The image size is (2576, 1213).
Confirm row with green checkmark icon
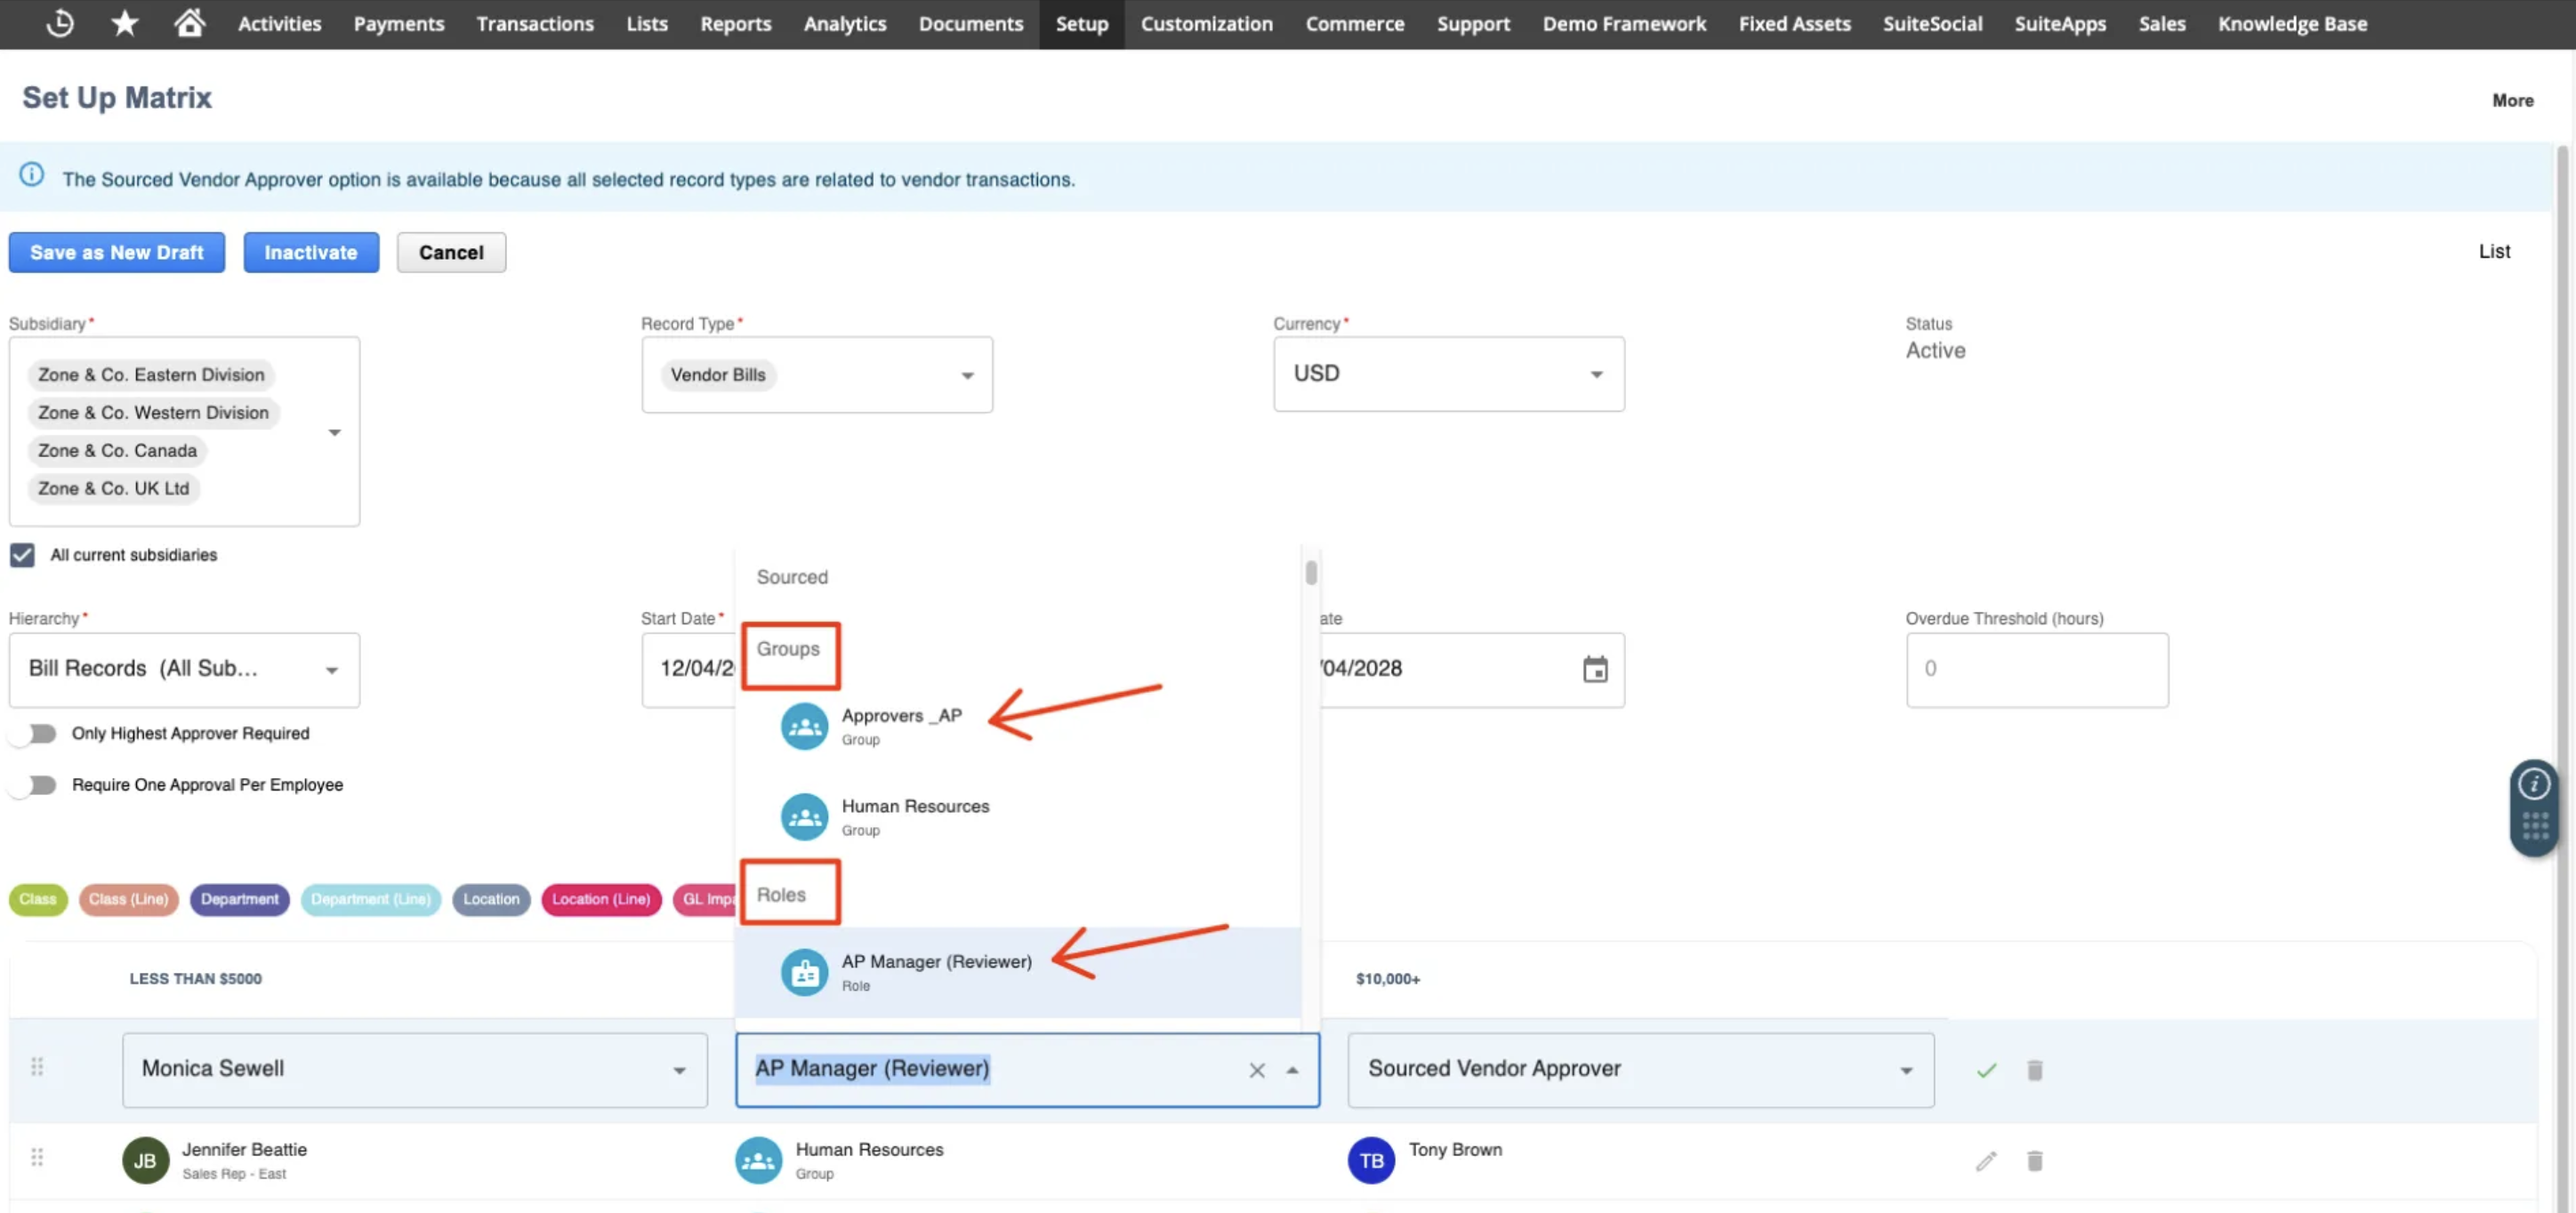click(x=1986, y=1070)
